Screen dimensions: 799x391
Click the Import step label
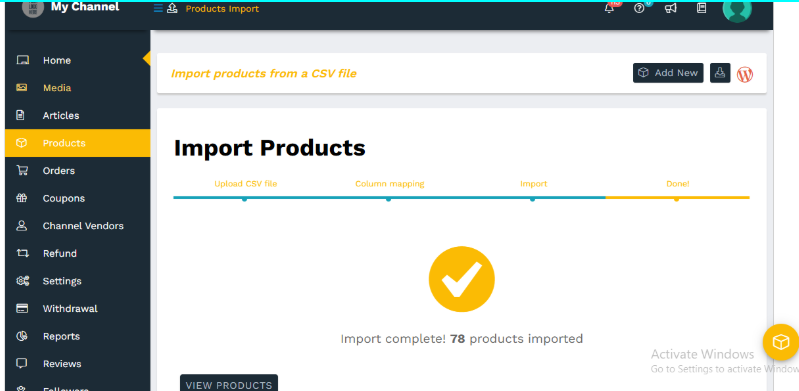pos(534,184)
